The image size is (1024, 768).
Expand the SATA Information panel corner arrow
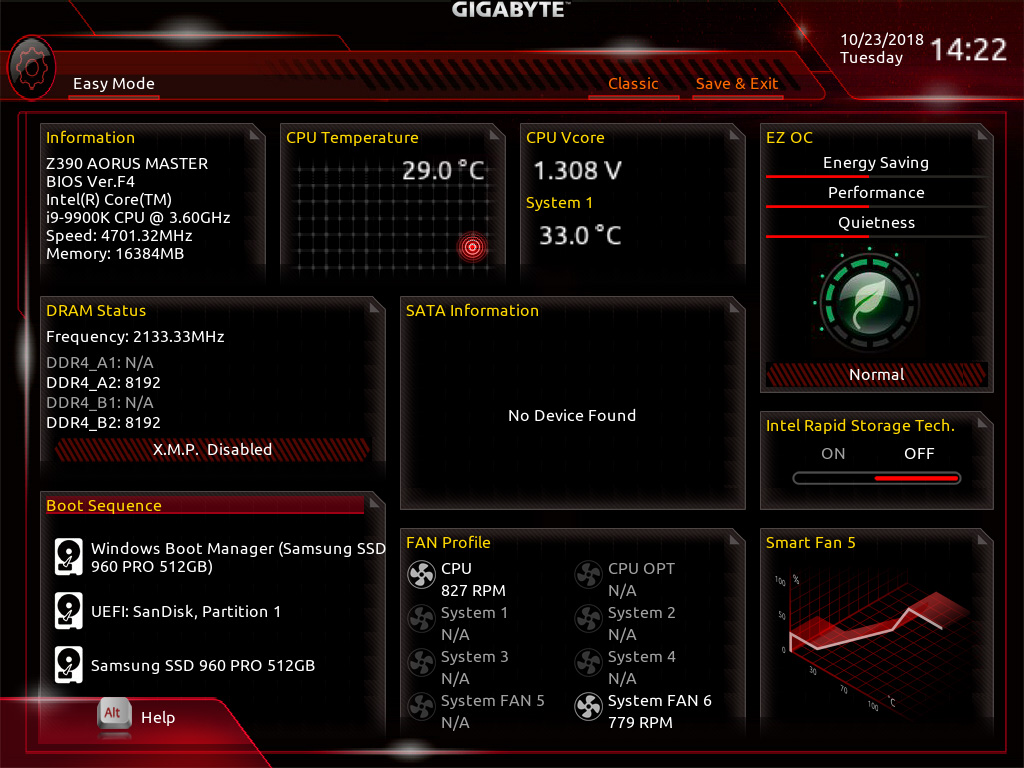(735, 307)
